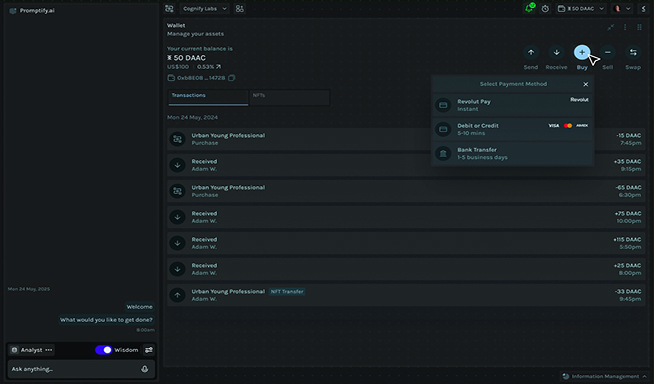Click the 50 DAAC current balance amount
Image resolution: width=654 pixels, height=384 pixels.
[186, 58]
